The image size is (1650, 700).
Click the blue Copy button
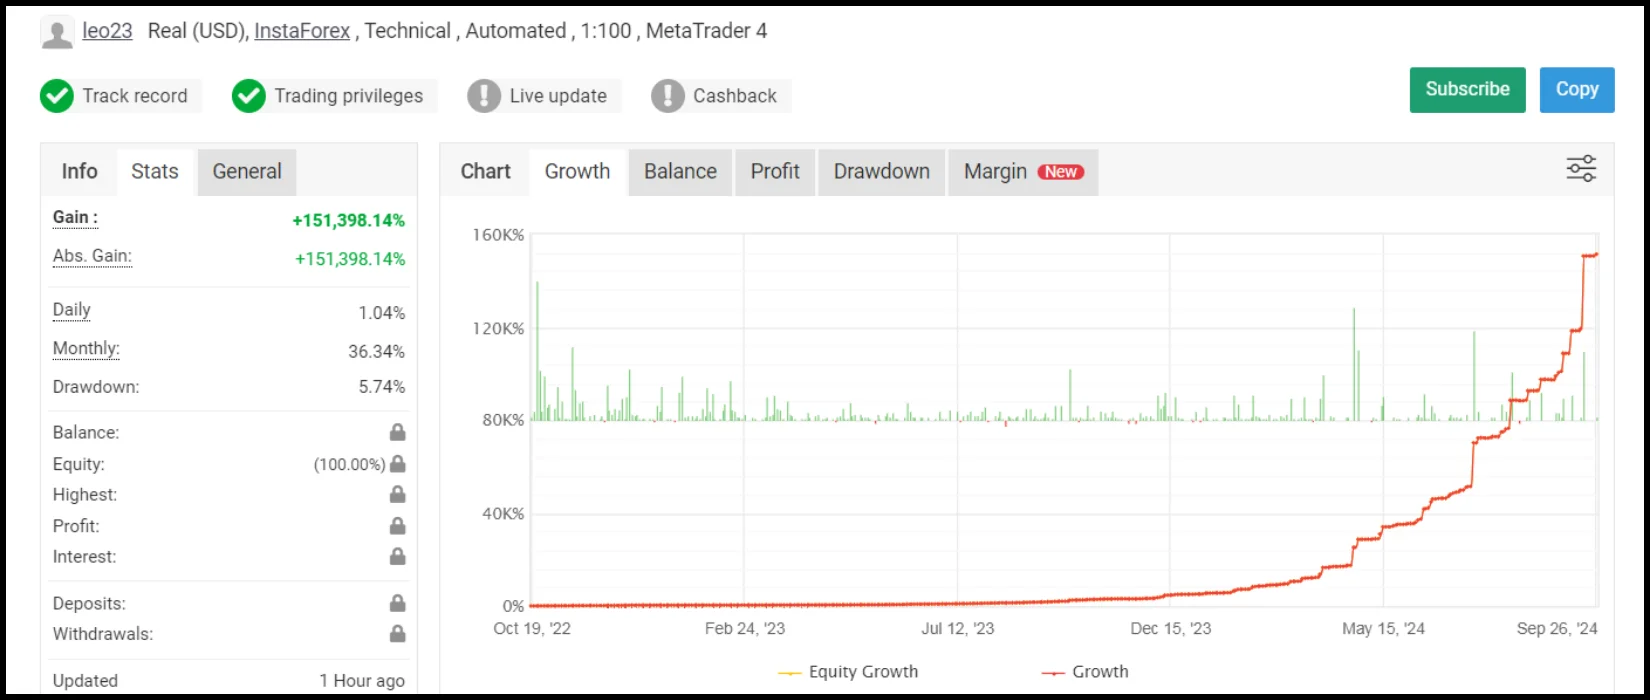point(1577,90)
